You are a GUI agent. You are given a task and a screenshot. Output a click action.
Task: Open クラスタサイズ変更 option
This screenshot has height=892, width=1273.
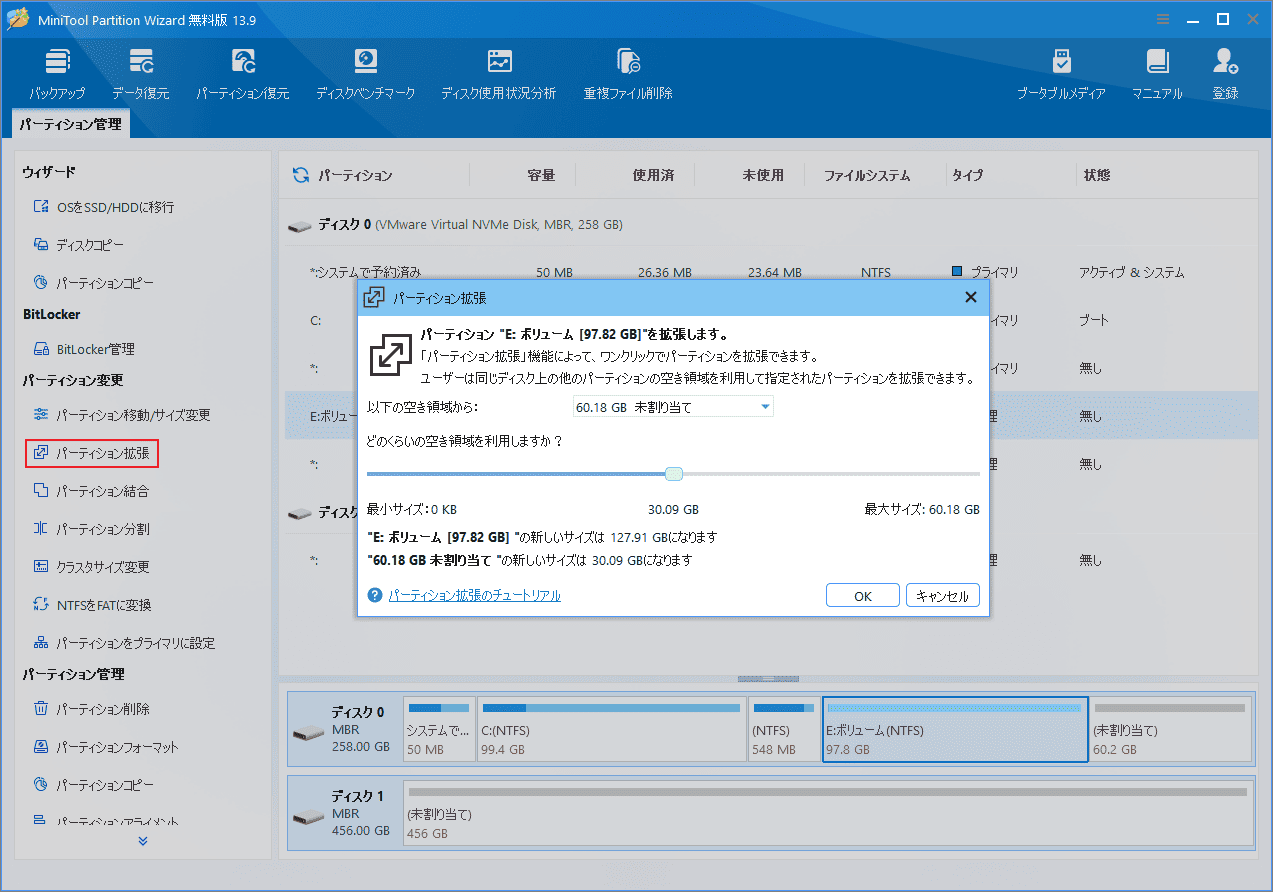92,567
